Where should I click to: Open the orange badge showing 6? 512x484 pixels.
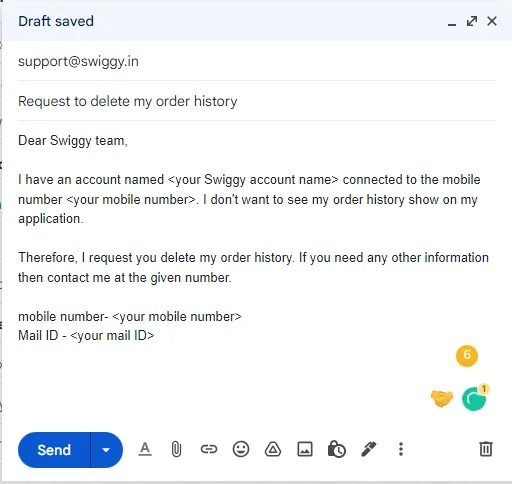(x=467, y=356)
